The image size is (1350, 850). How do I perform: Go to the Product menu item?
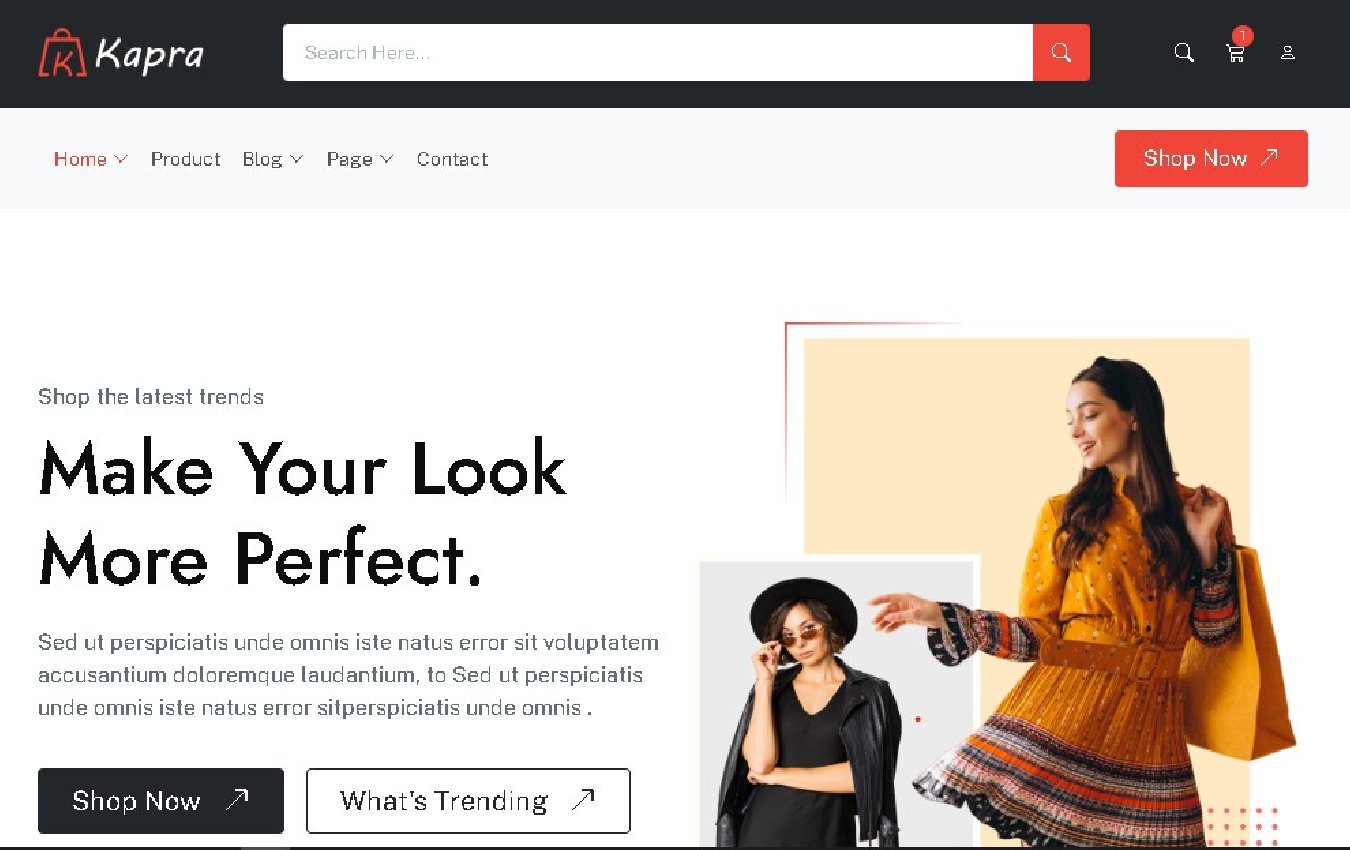tap(185, 159)
